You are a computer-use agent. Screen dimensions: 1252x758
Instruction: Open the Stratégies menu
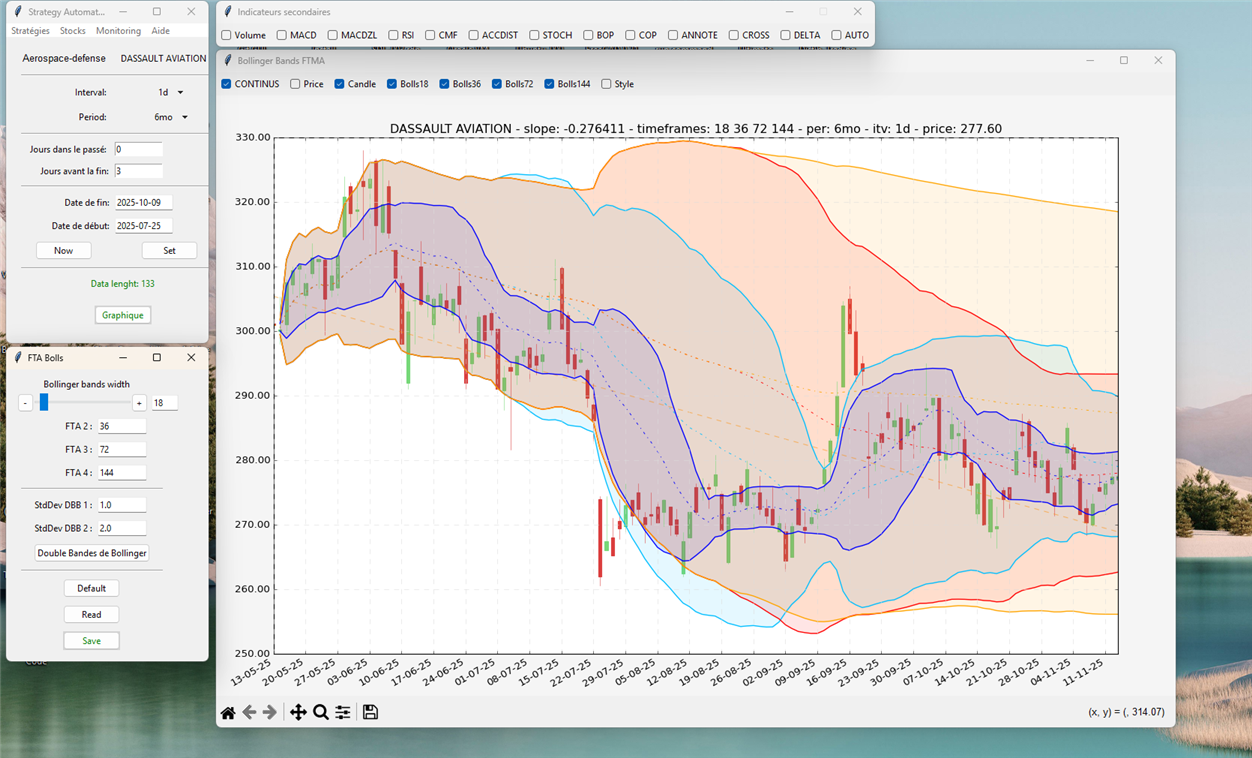(x=30, y=31)
